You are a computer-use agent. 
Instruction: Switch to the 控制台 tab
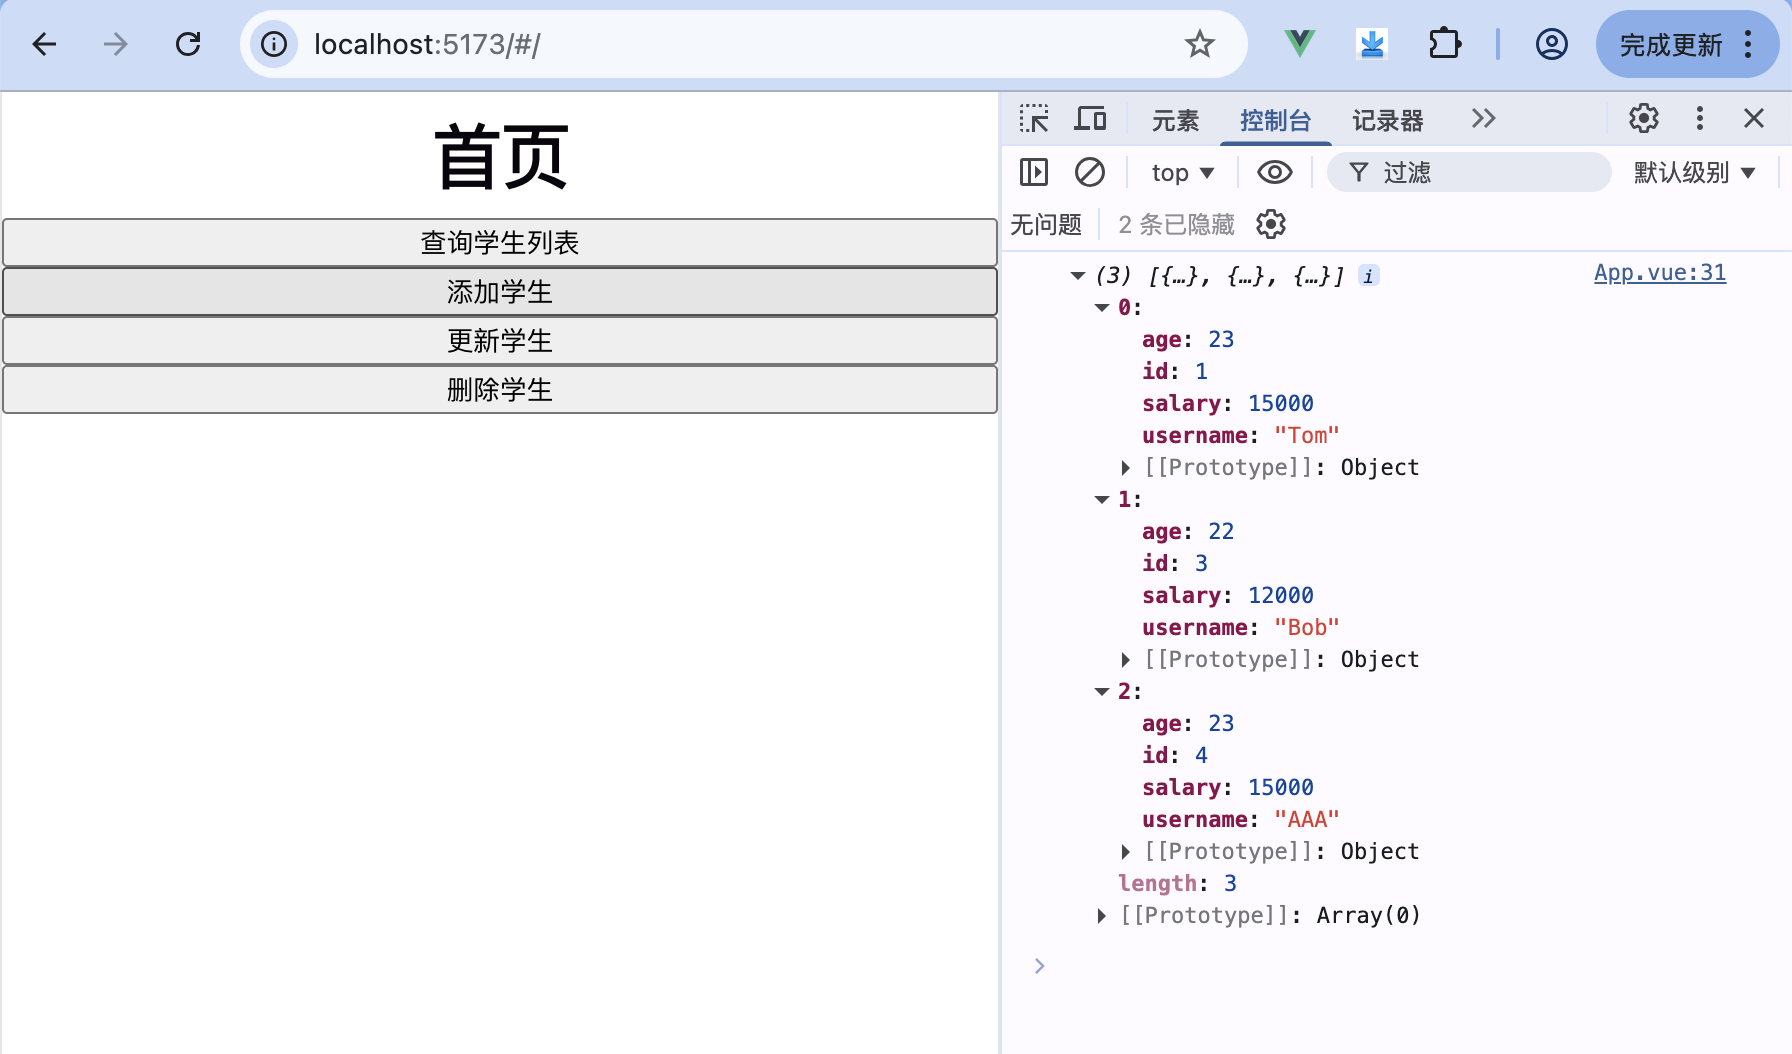click(x=1275, y=121)
